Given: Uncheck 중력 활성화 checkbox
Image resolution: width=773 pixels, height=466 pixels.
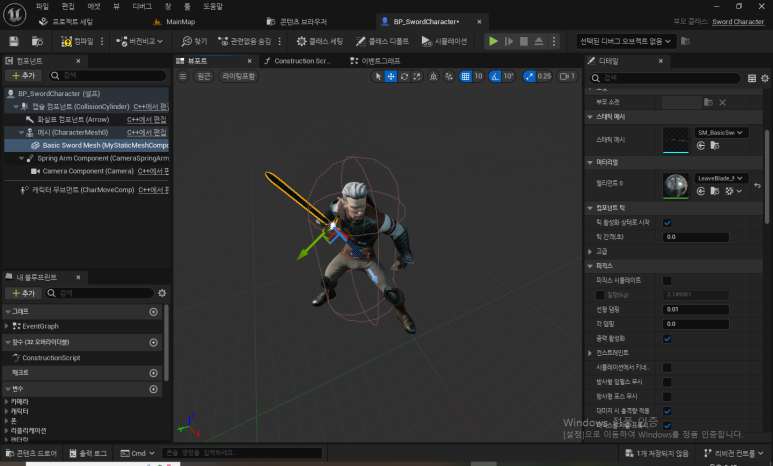Looking at the screenshot, I should click(x=667, y=339).
